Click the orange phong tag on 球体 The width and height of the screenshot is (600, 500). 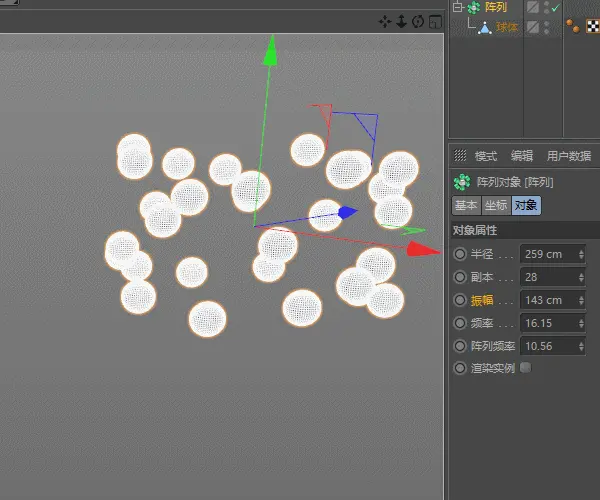coord(575,27)
